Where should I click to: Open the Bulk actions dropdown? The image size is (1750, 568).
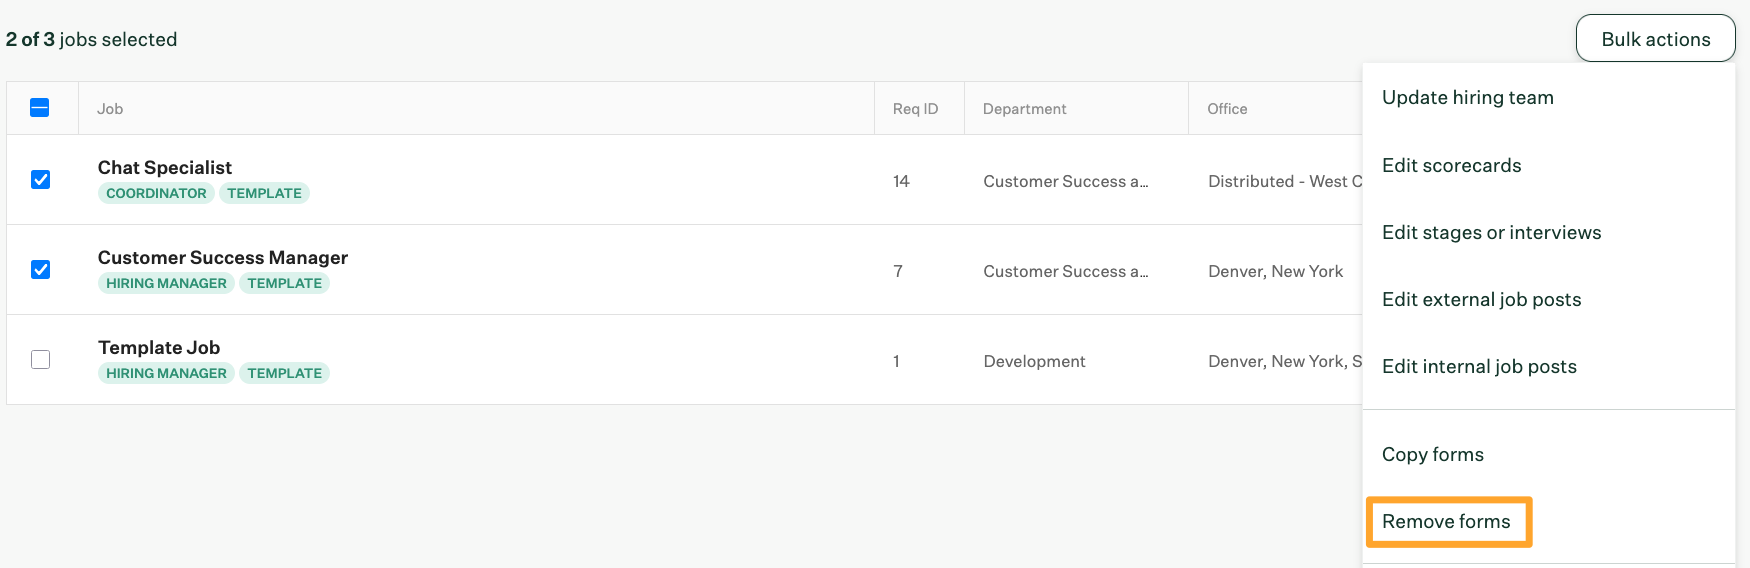[1655, 39]
